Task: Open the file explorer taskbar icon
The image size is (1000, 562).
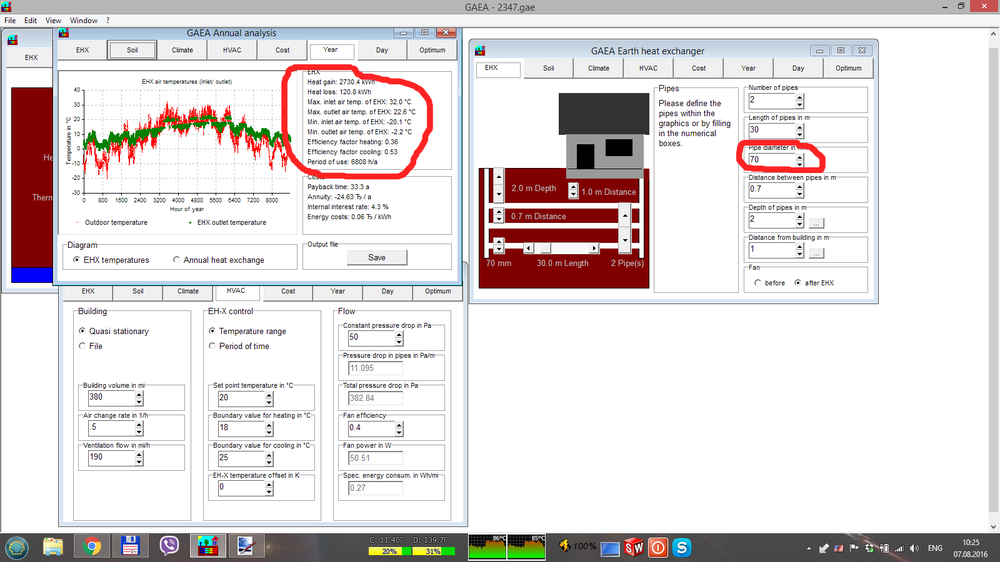Action: 53,547
